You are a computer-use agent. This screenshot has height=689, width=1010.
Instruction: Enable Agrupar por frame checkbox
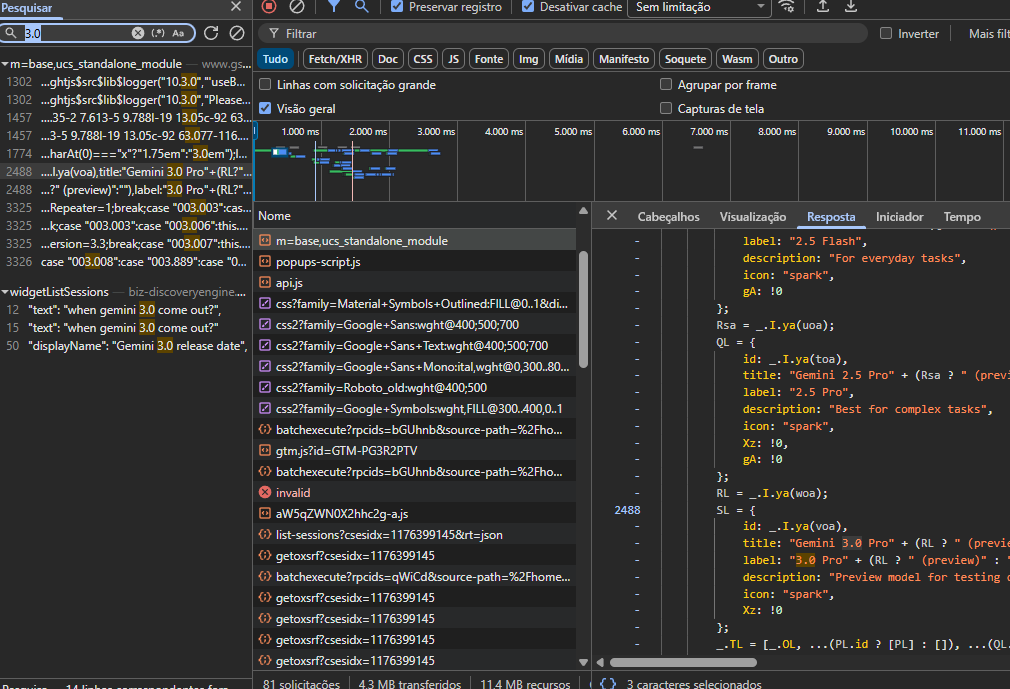tap(666, 85)
